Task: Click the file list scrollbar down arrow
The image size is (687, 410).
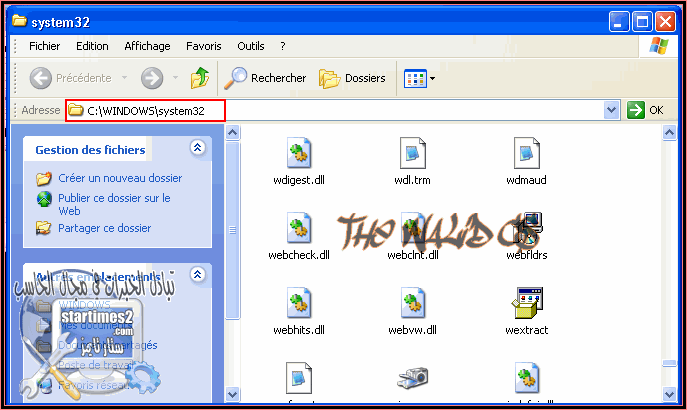Action: 669,394
